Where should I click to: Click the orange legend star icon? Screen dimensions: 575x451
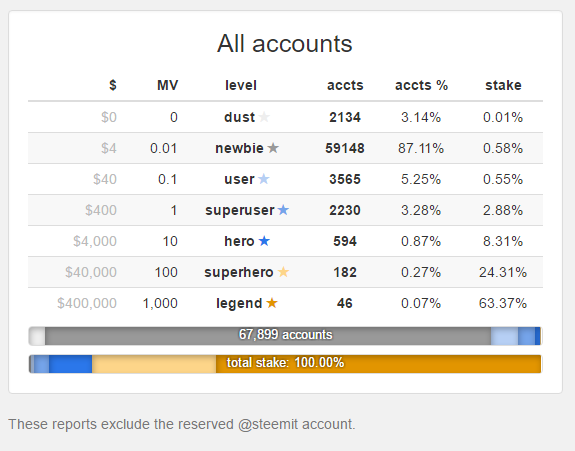pyautogui.click(x=272, y=303)
